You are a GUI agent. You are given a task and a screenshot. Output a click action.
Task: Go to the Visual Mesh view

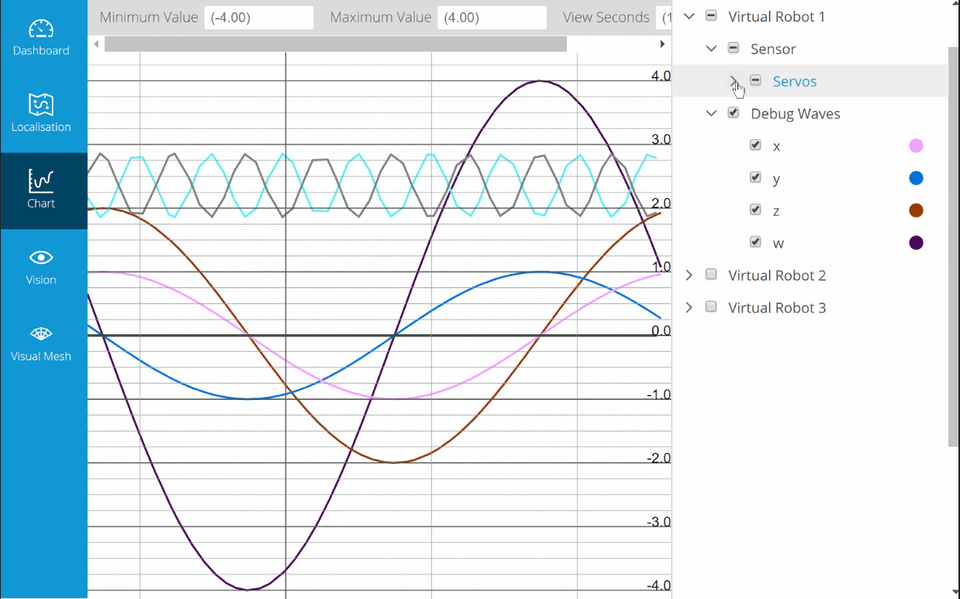(x=41, y=341)
